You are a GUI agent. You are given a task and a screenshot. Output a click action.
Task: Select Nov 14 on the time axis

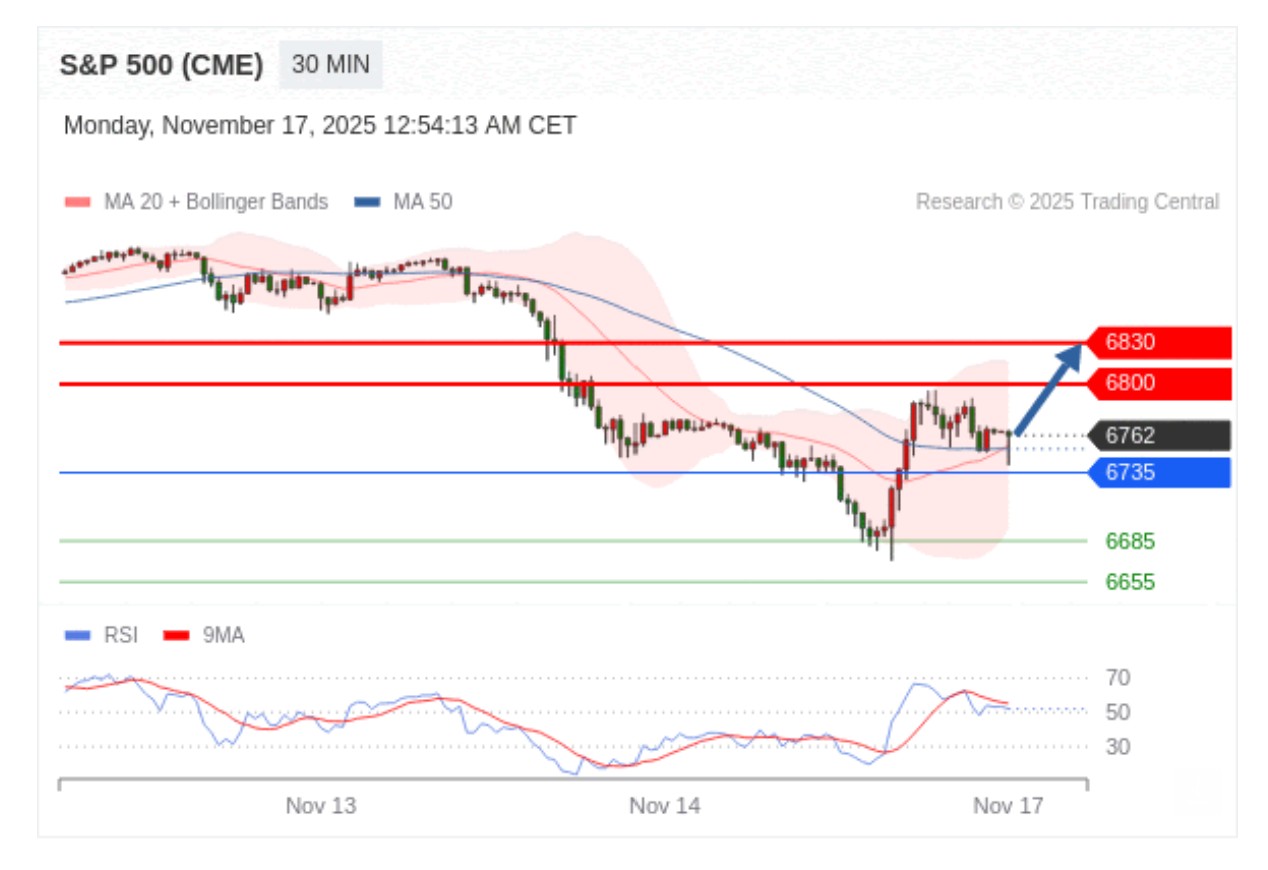tap(664, 806)
